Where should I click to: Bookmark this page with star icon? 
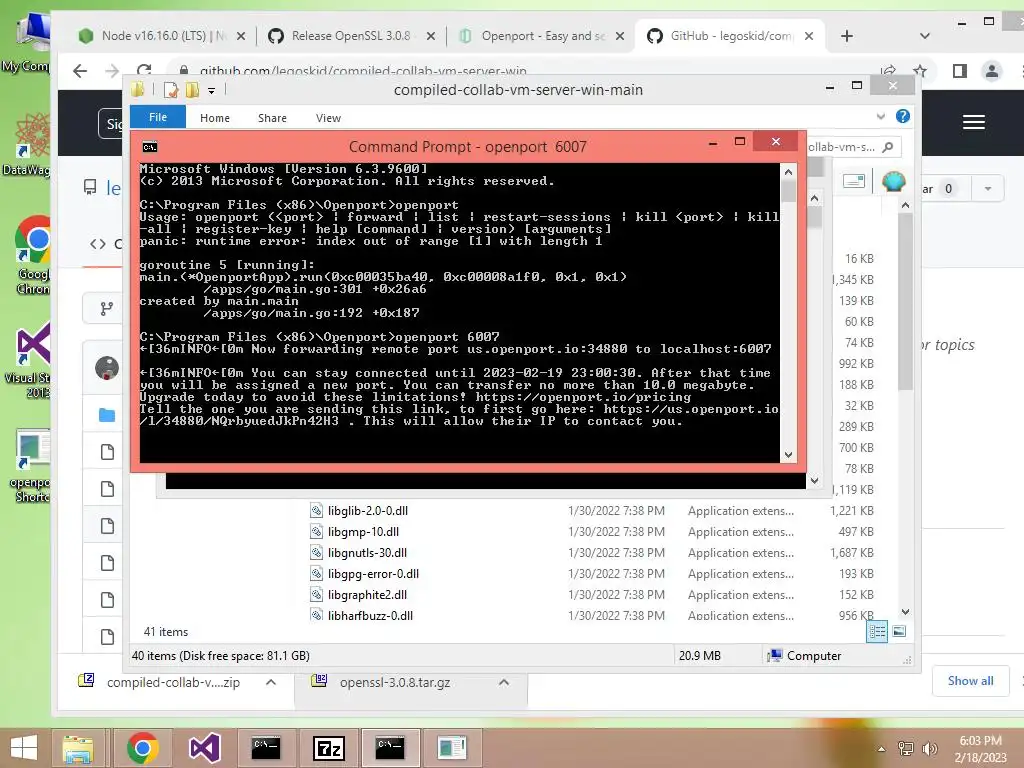pyautogui.click(x=920, y=71)
